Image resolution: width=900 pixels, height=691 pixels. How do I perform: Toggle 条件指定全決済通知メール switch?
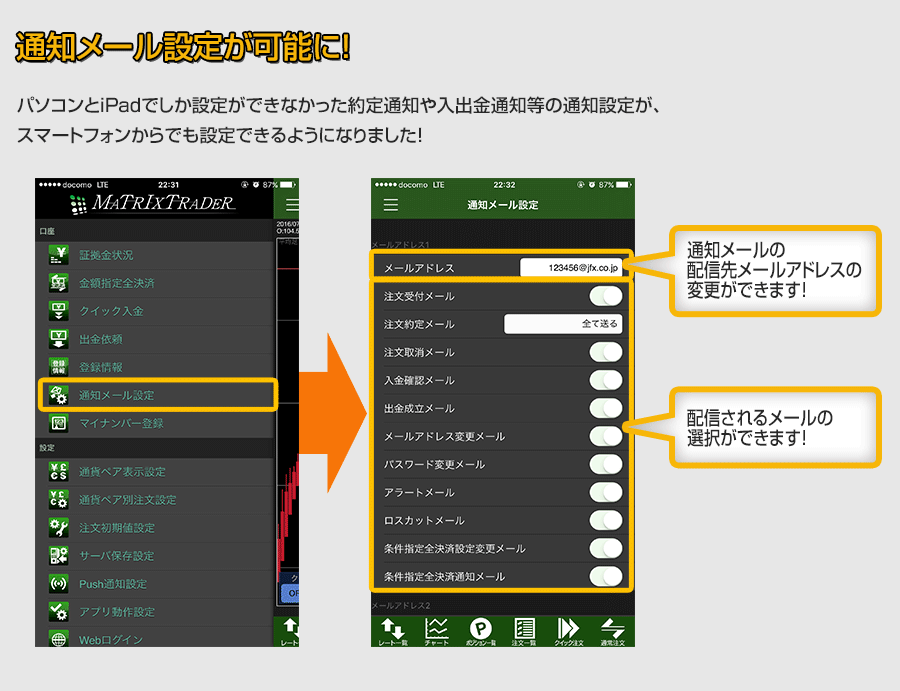point(606,576)
